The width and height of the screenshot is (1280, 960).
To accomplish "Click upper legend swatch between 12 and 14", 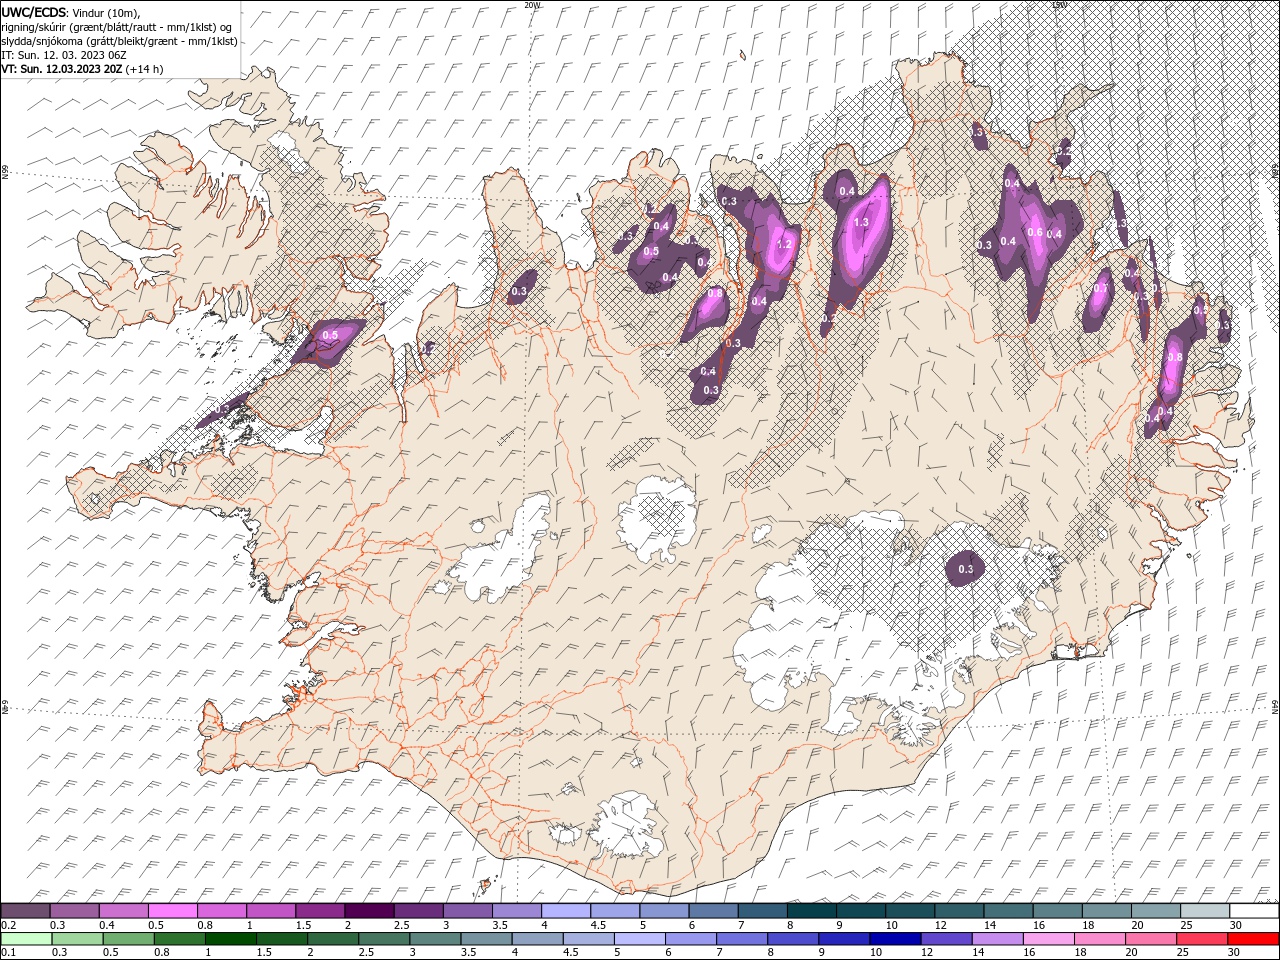I will 959,911.
